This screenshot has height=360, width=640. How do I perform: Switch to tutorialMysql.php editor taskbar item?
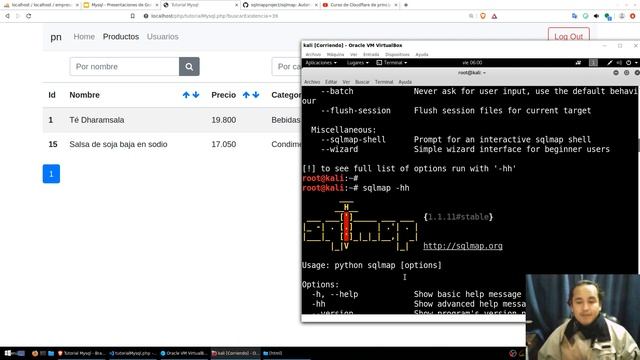pos(133,353)
